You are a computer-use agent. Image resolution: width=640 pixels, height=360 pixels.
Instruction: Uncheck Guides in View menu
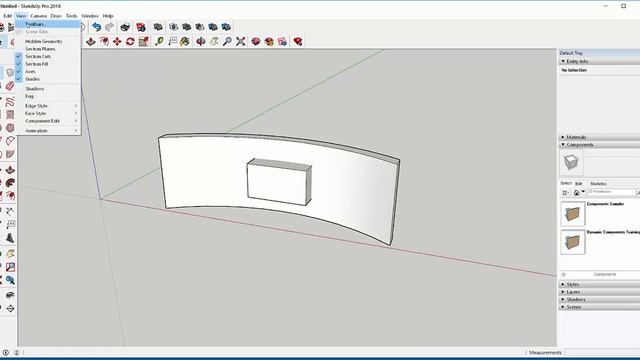tap(48, 79)
